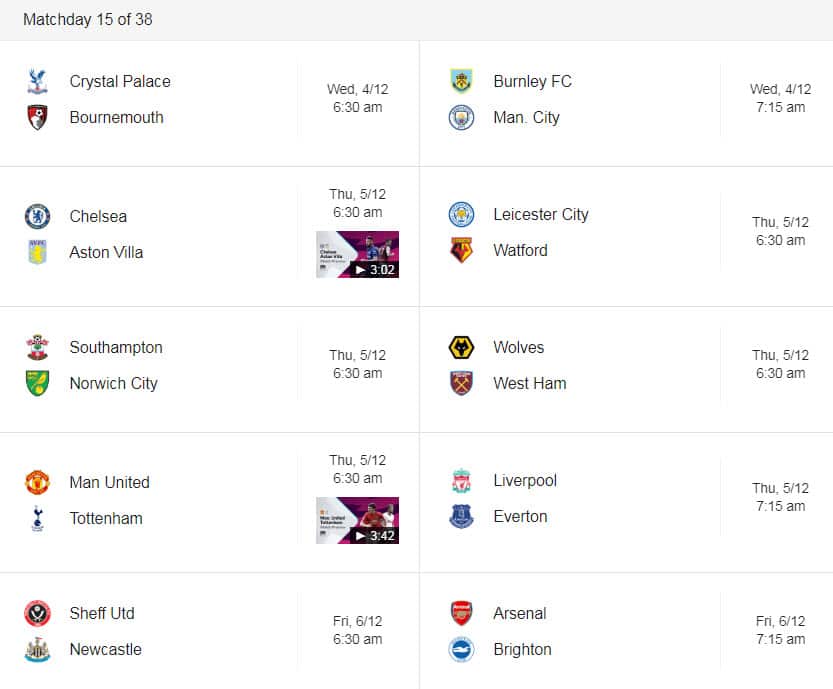The height and width of the screenshot is (689, 833).
Task: Click the Liverpool club crest
Action: pyautogui.click(x=460, y=480)
